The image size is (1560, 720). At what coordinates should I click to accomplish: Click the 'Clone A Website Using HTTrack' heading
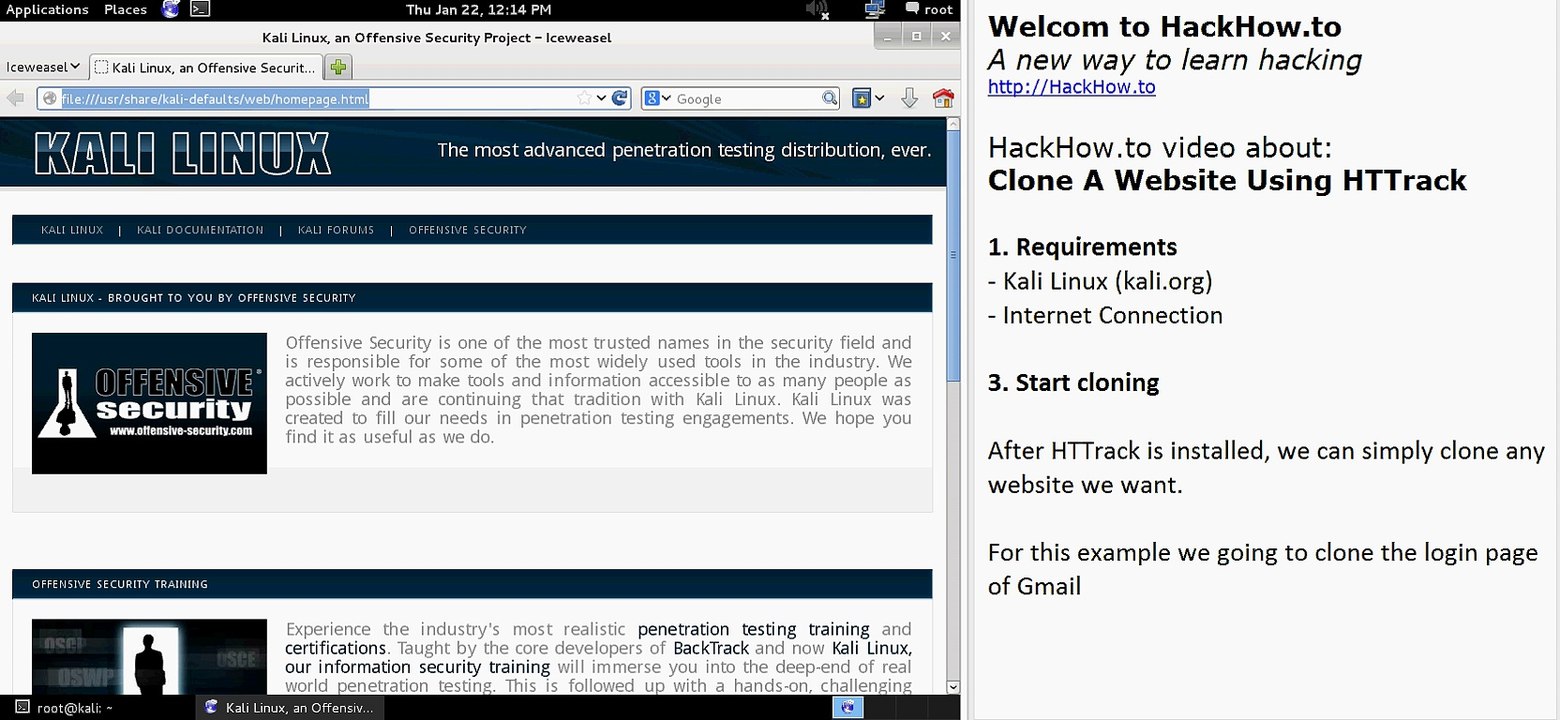coord(1227,181)
